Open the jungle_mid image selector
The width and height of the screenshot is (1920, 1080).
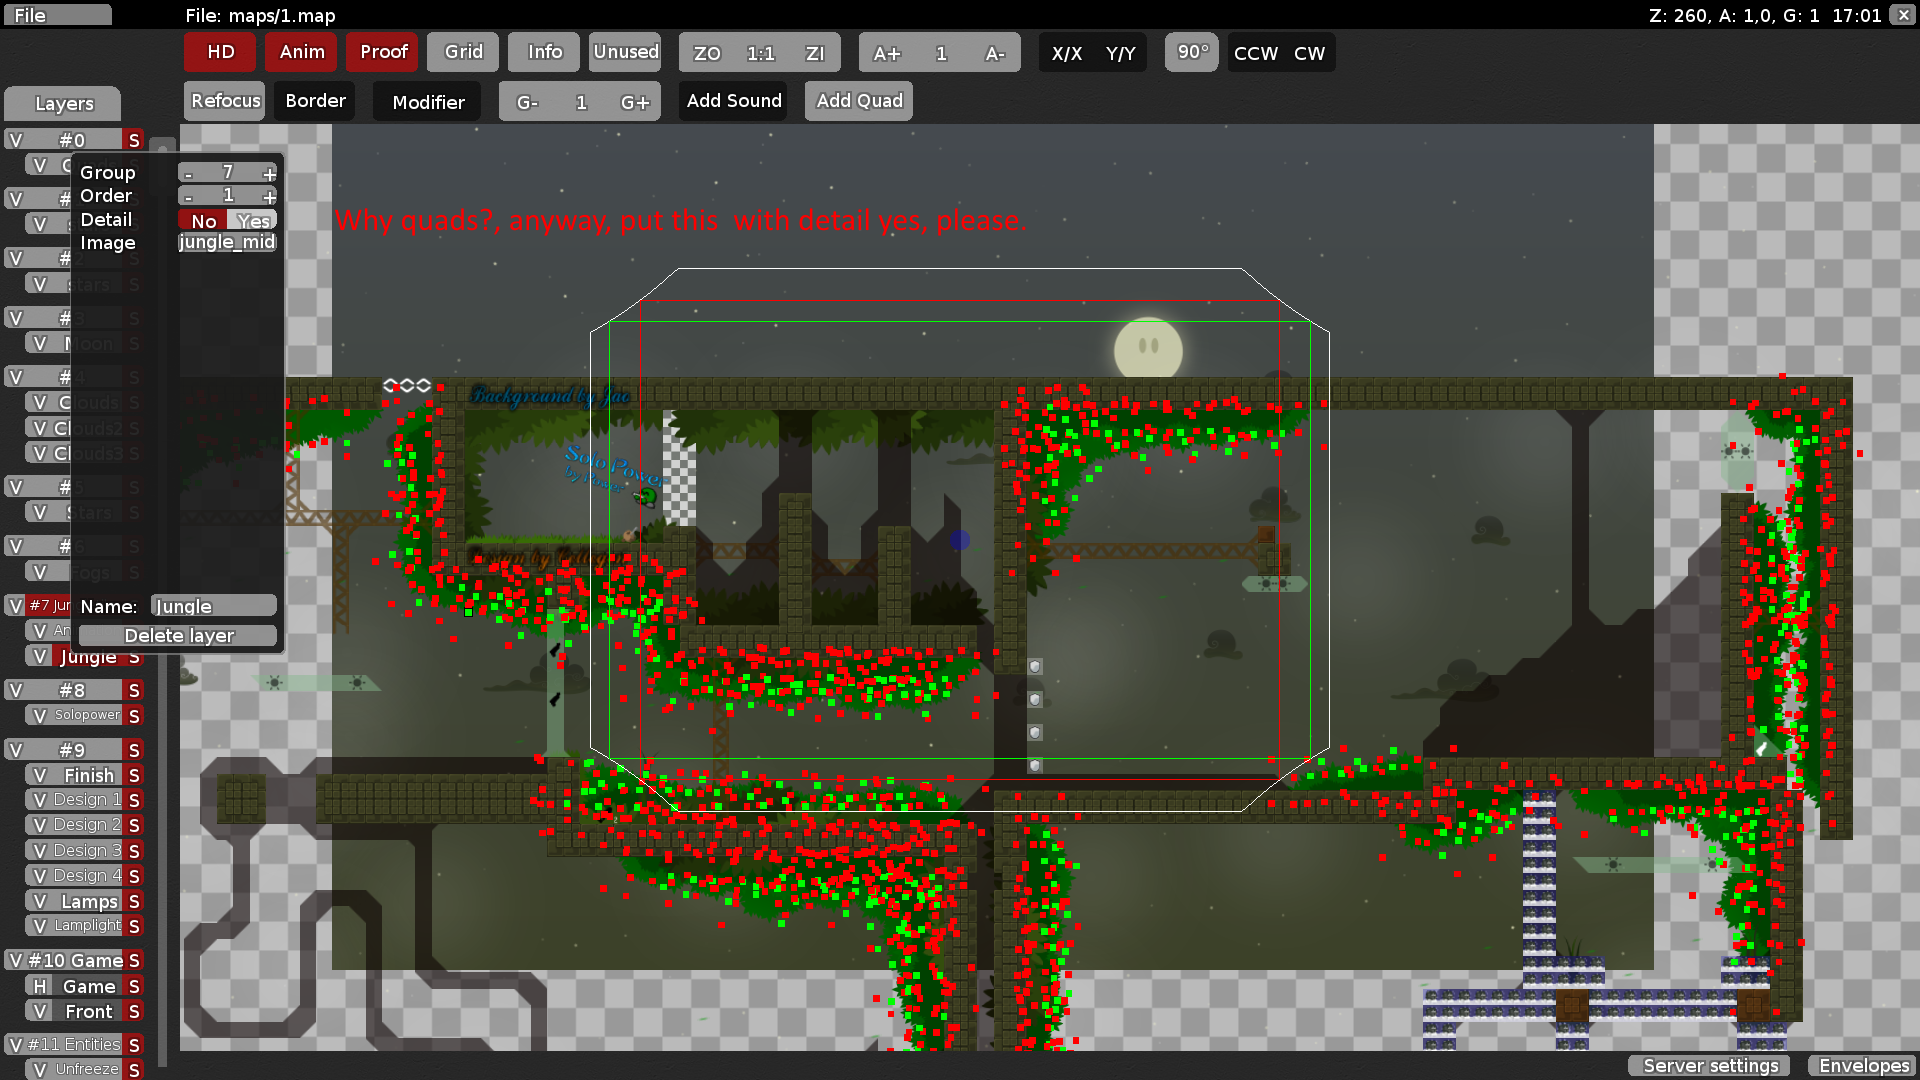click(227, 242)
